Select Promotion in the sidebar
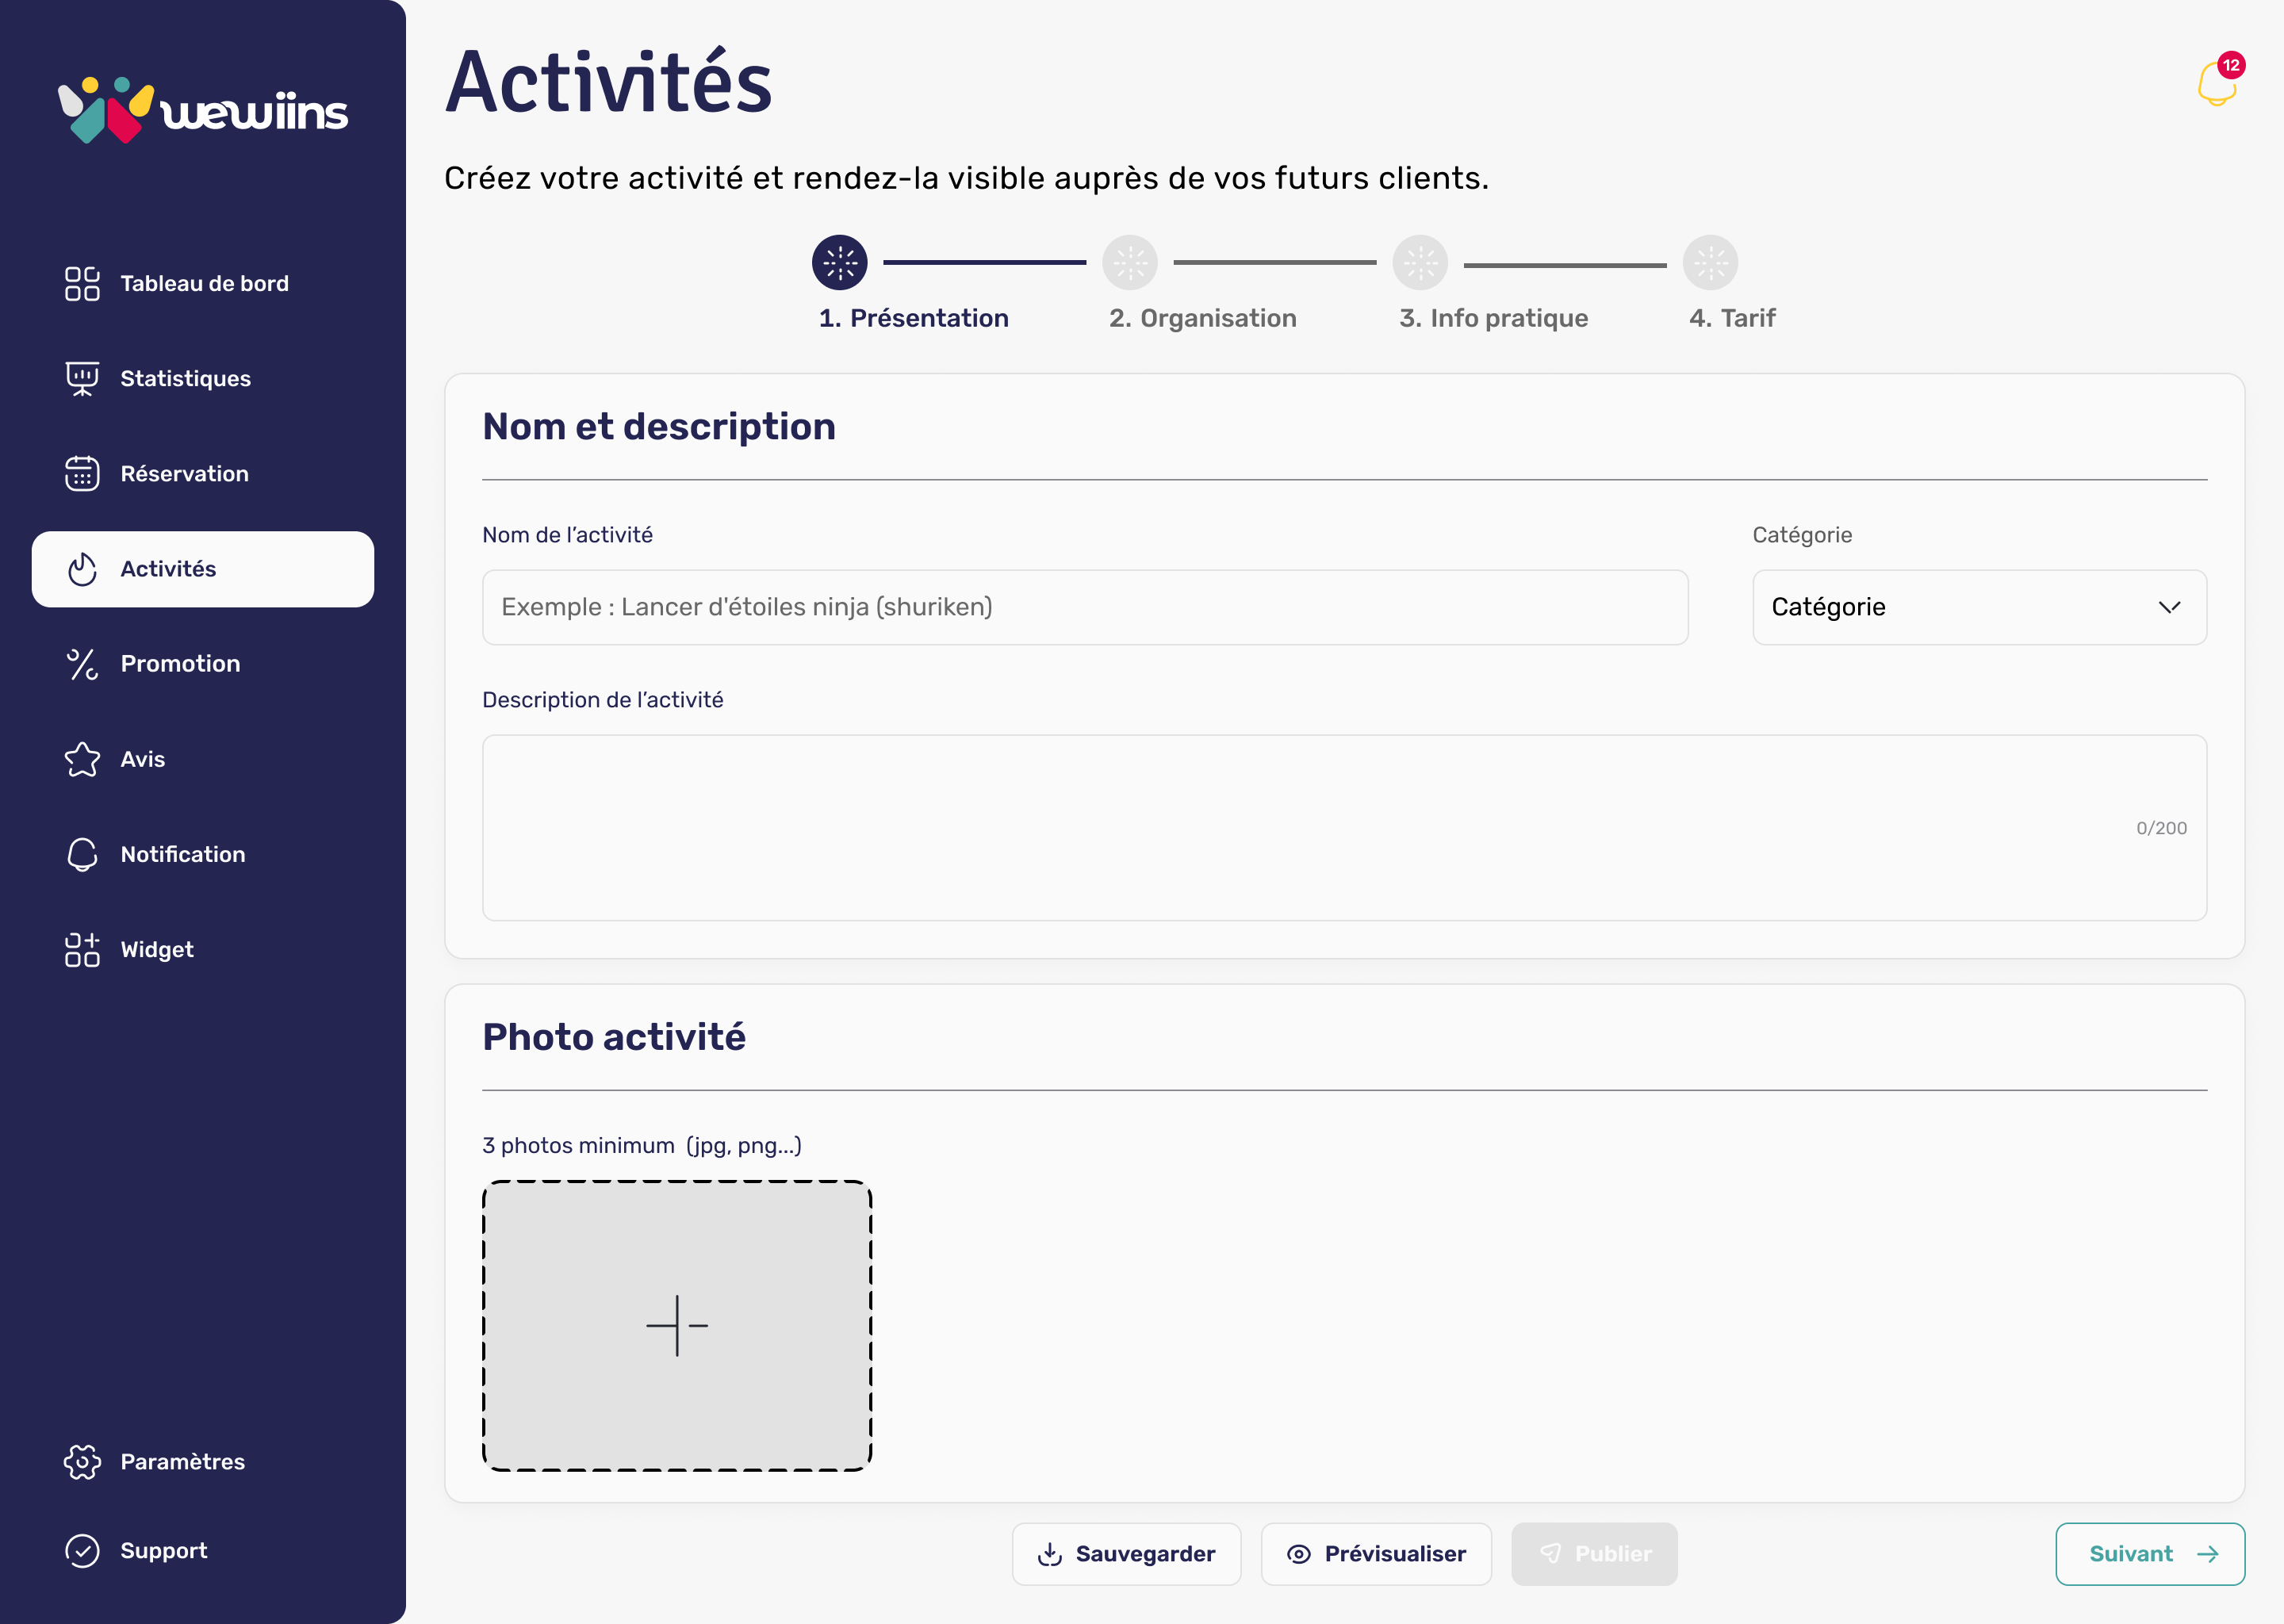Screen dimensions: 2284x1624 tap(203, 664)
